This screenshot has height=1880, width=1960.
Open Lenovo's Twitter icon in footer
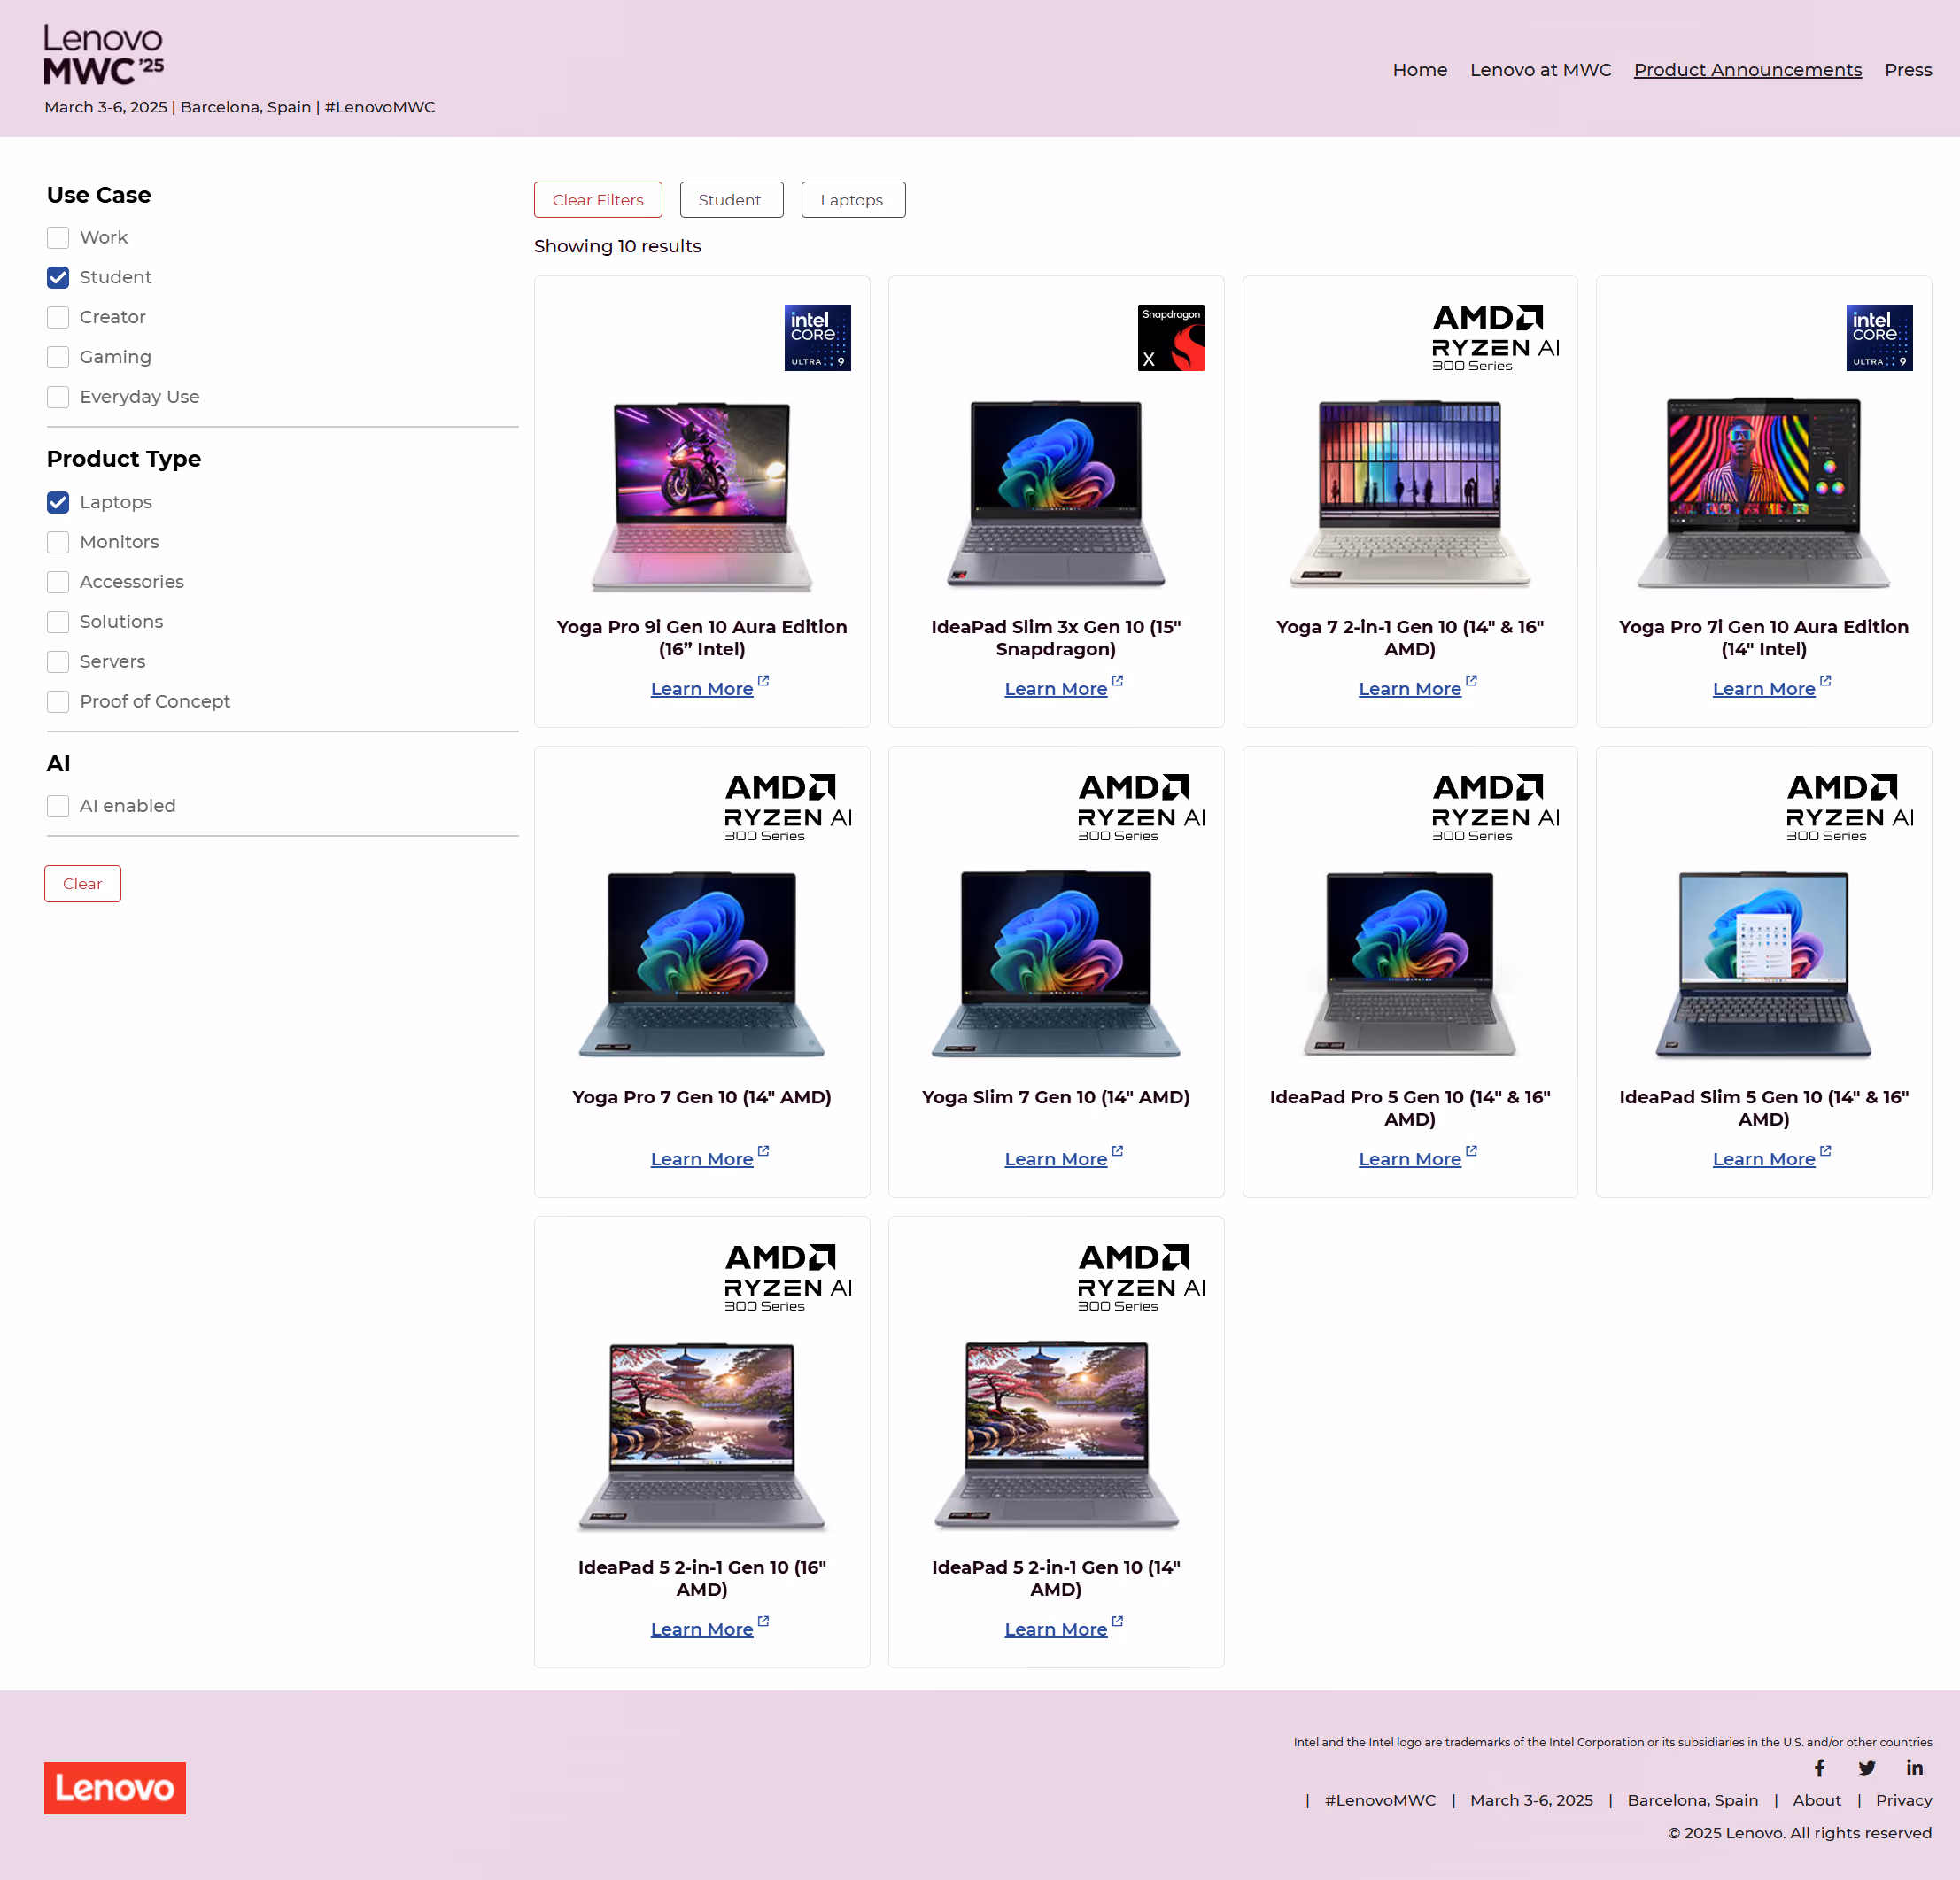1867,1768
